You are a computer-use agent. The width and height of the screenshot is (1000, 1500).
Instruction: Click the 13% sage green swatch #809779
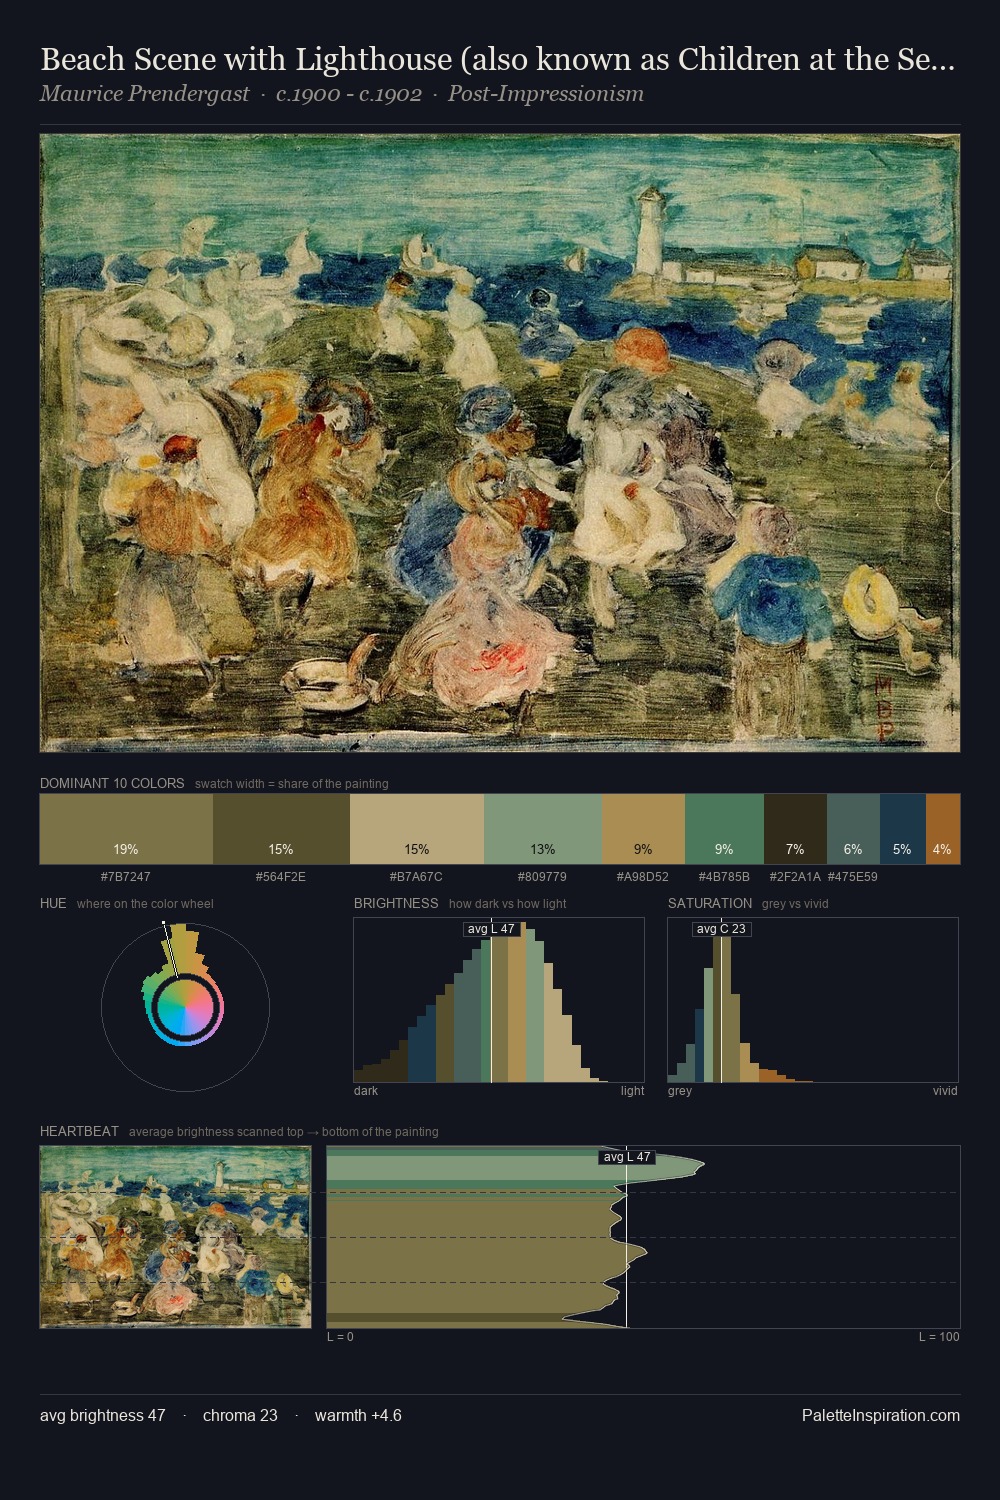tap(543, 829)
